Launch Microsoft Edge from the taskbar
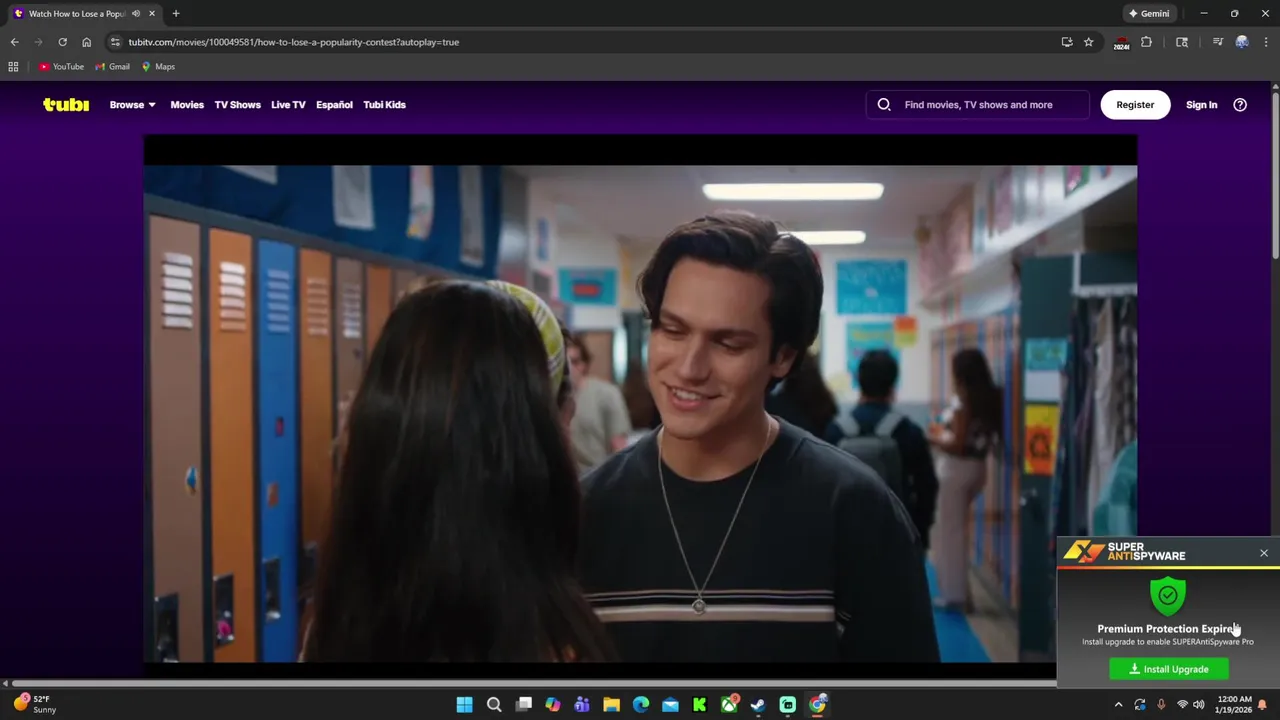Viewport: 1280px width, 720px height. [x=641, y=705]
